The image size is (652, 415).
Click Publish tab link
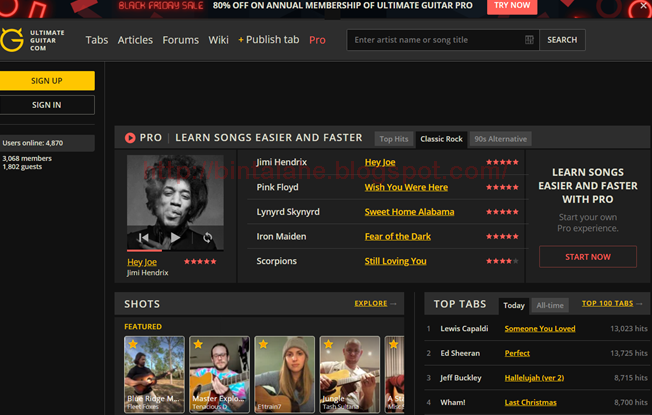(269, 40)
